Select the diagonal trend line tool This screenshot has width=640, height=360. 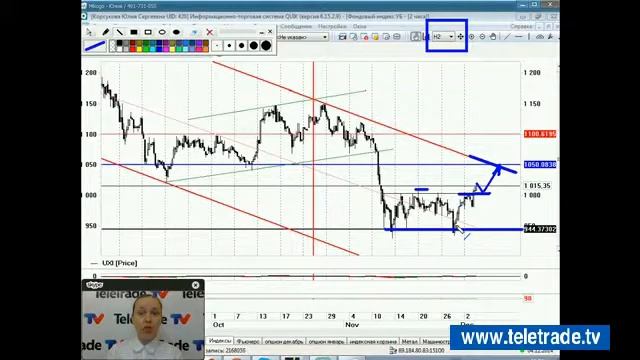[507, 37]
